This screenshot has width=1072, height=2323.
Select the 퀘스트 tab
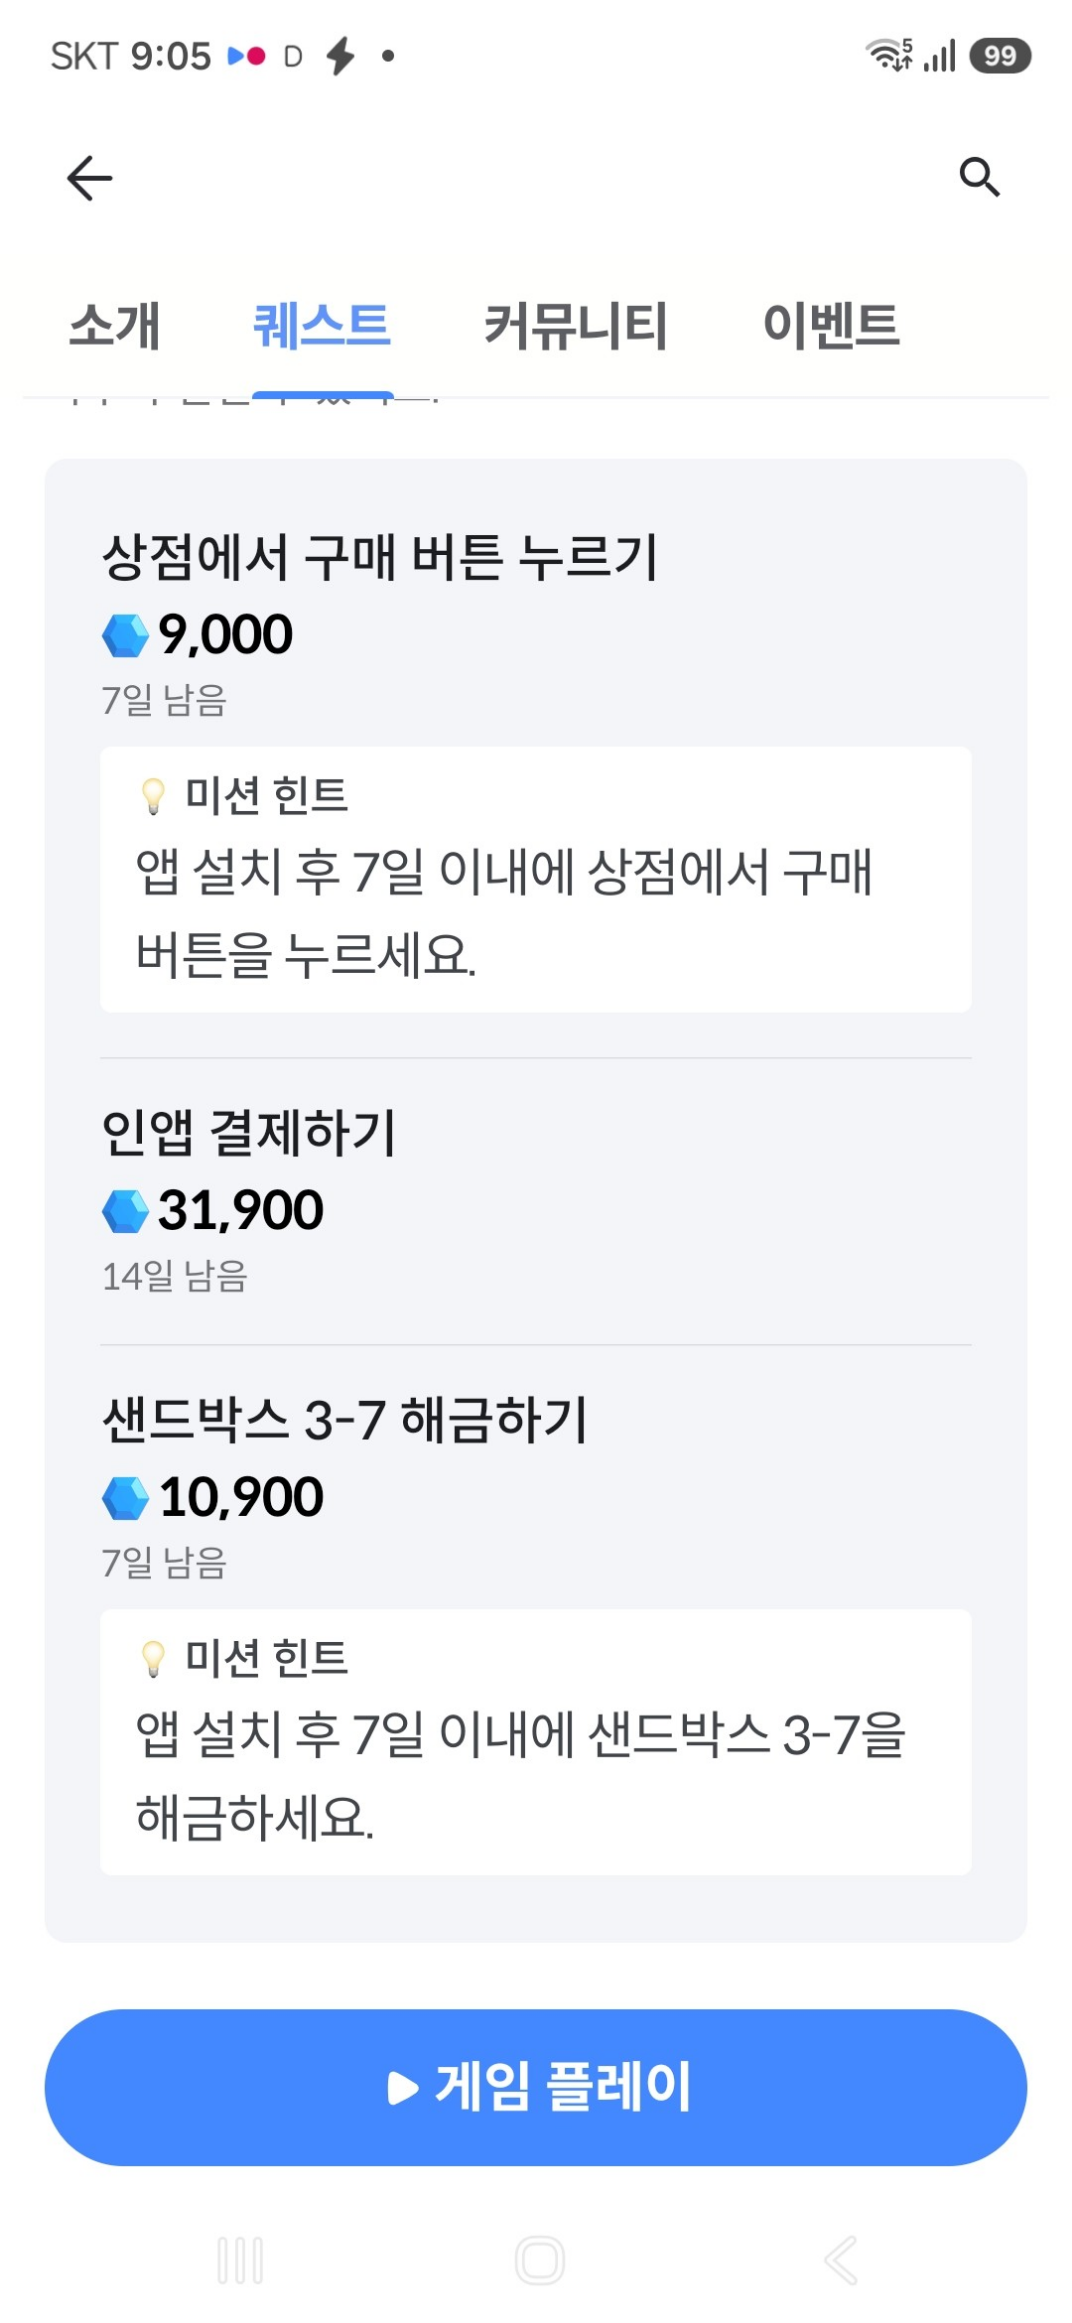coord(322,326)
